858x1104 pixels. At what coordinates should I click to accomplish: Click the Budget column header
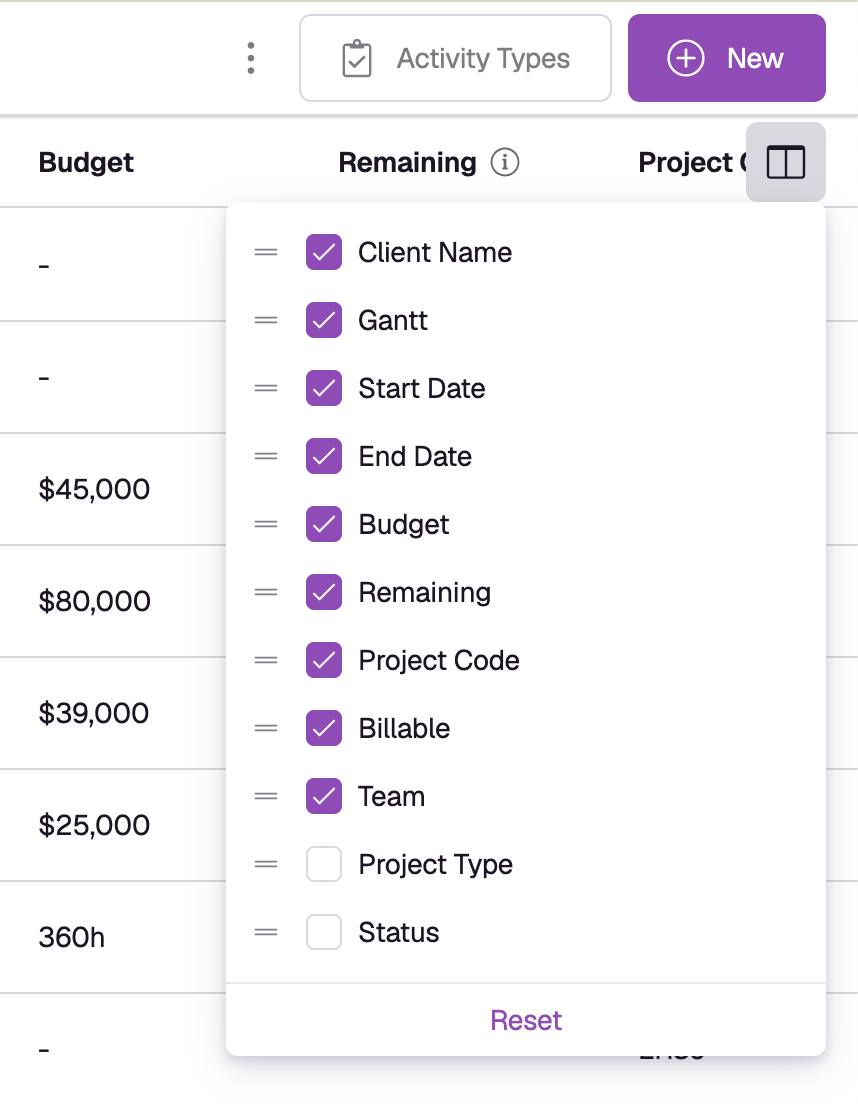point(86,163)
